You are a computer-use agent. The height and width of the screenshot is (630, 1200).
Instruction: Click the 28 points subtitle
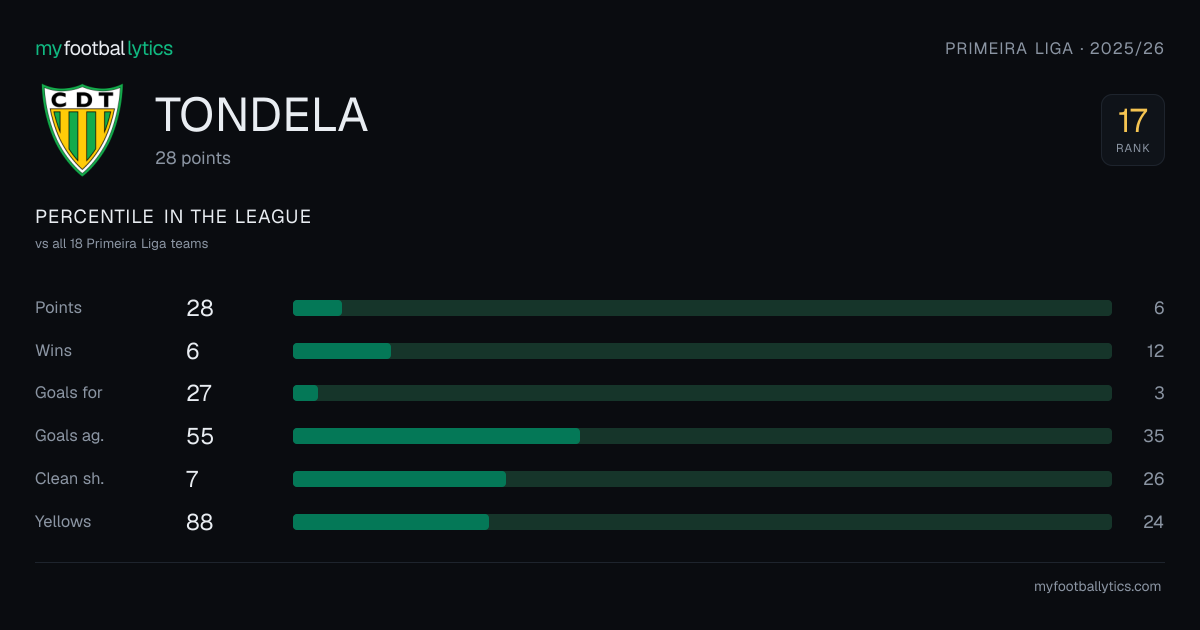click(193, 158)
